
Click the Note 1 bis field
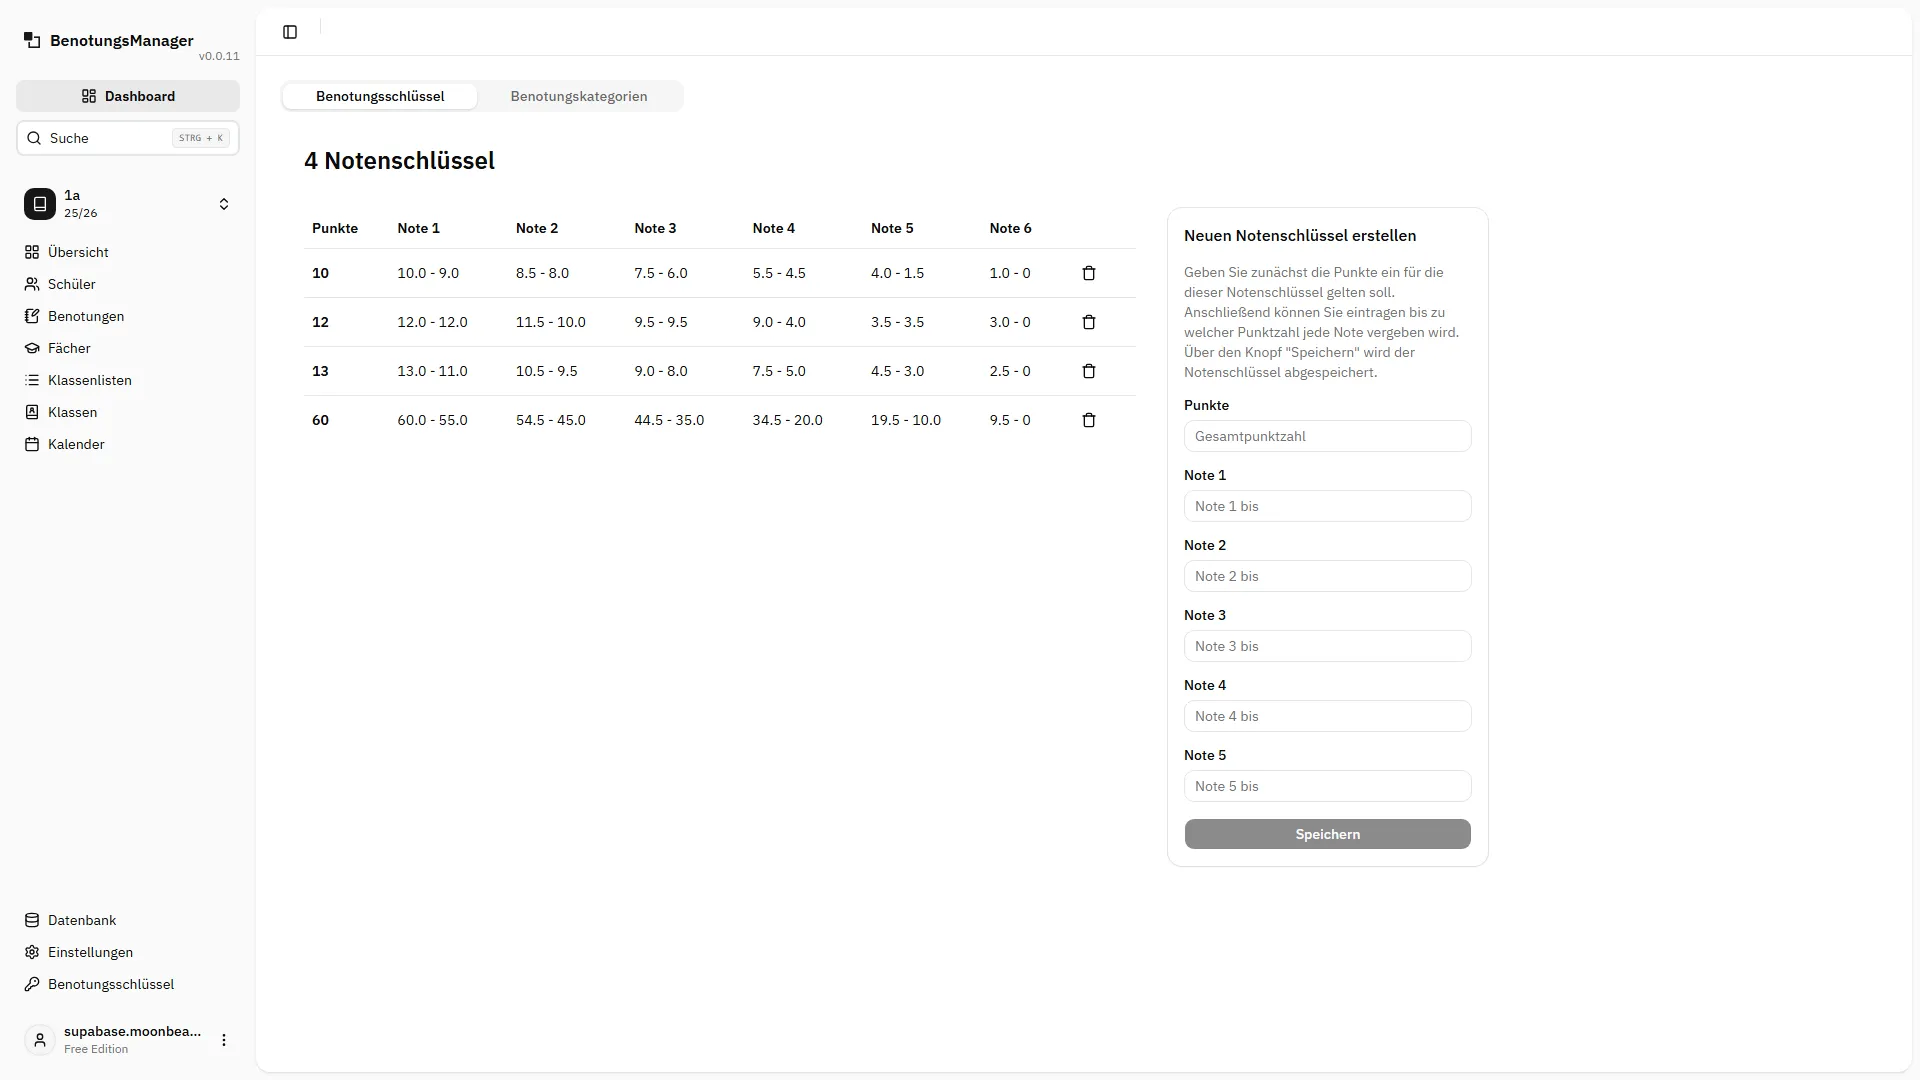tap(1327, 506)
